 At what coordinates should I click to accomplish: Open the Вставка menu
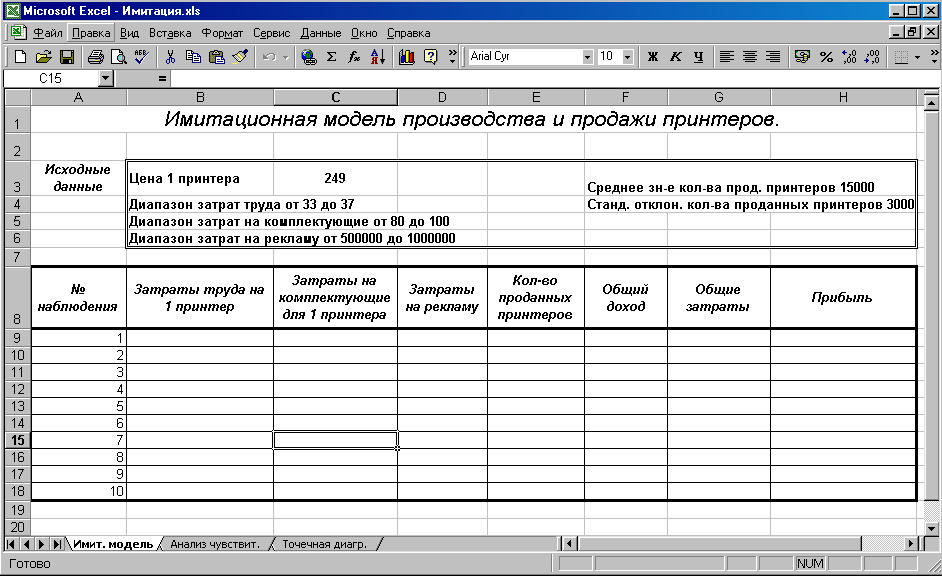(170, 33)
